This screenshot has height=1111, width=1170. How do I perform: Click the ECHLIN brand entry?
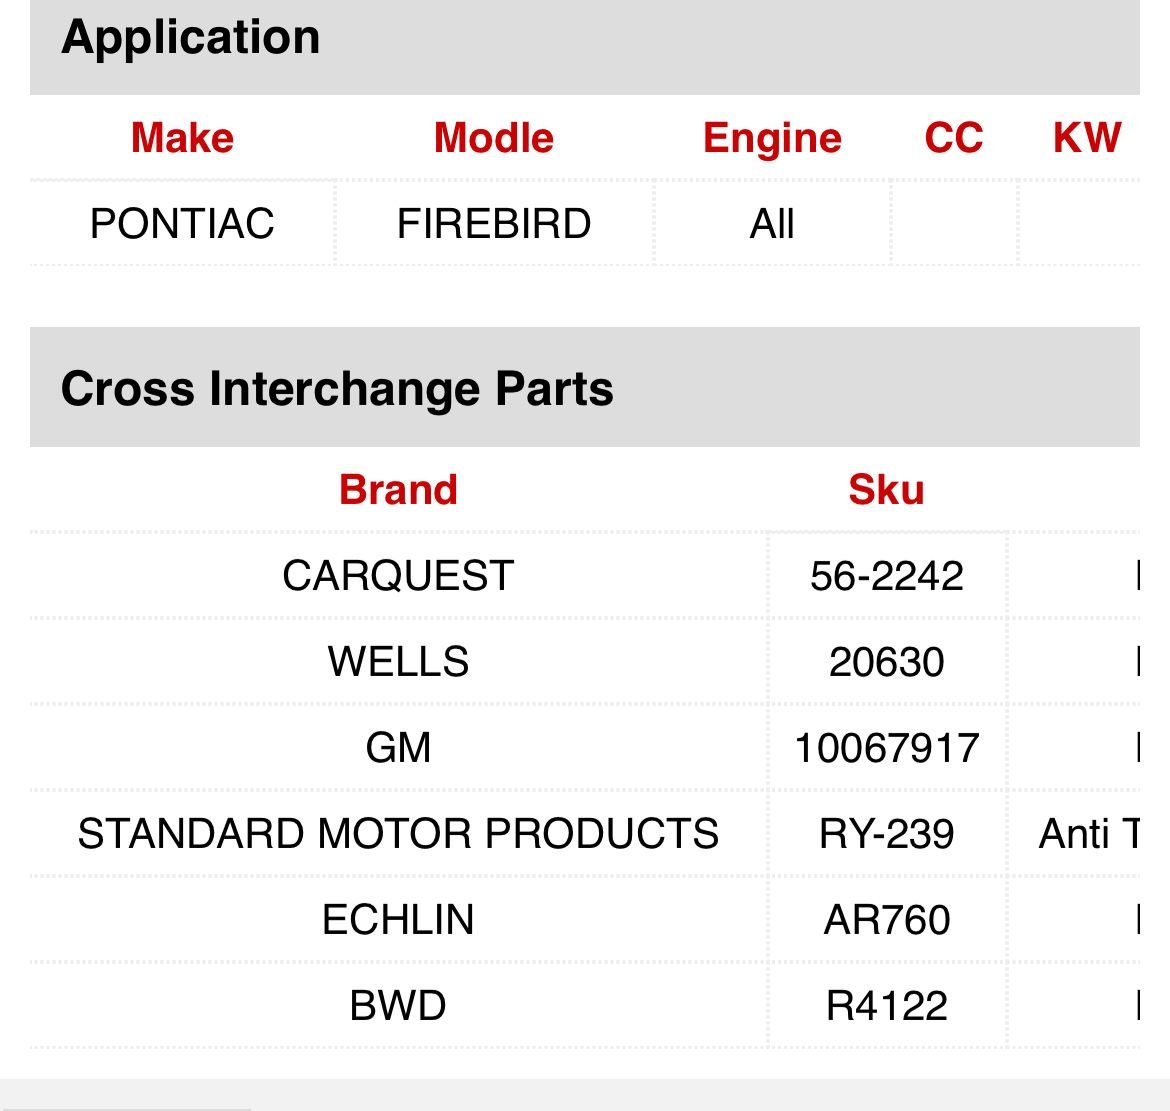click(x=398, y=920)
